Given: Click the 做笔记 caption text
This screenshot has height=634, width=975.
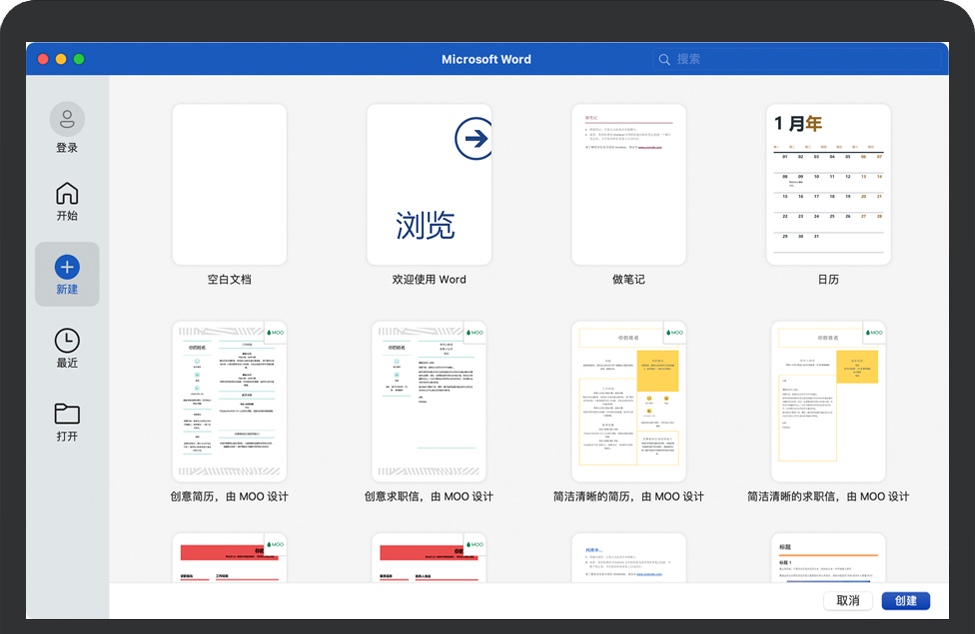Looking at the screenshot, I should point(629,280).
